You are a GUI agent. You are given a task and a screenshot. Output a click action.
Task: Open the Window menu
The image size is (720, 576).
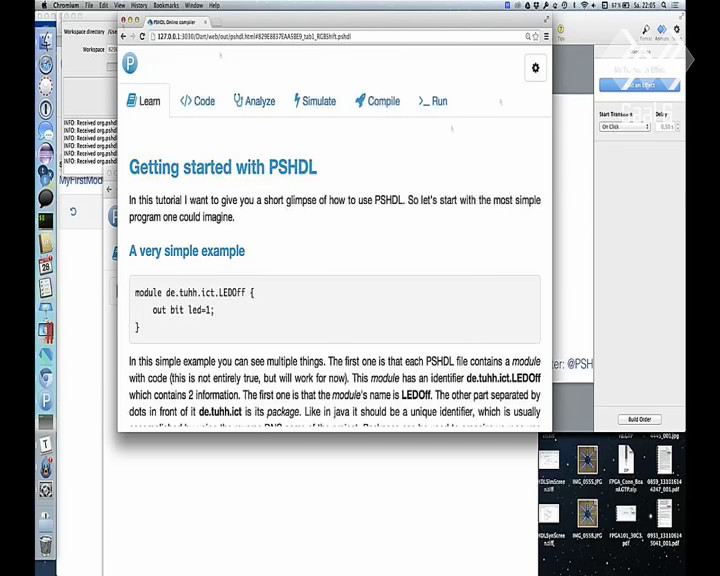(x=194, y=5)
